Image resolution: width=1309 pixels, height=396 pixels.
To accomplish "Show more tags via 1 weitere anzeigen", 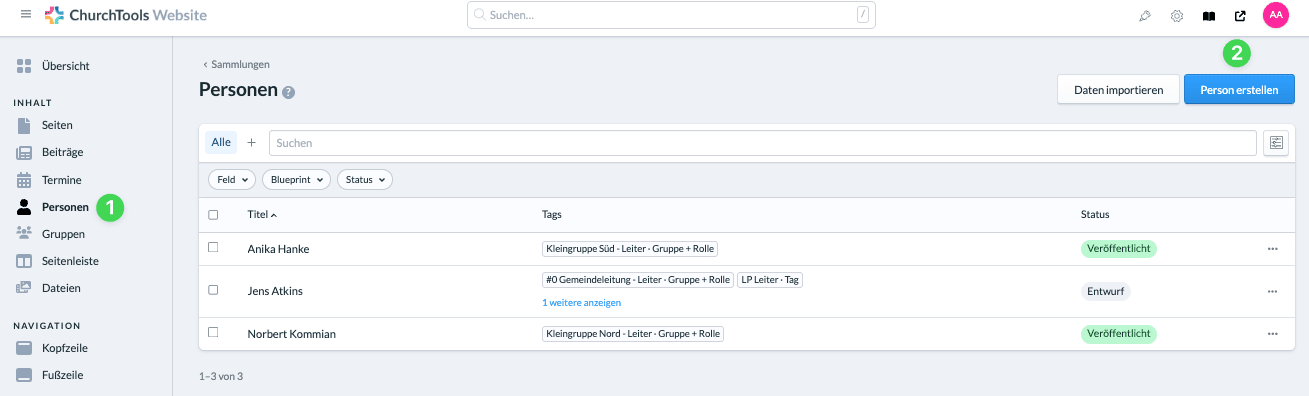I will [582, 302].
